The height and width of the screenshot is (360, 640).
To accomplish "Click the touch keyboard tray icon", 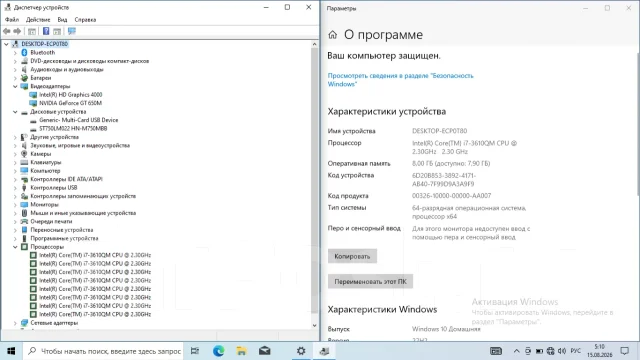I will click(496, 351).
